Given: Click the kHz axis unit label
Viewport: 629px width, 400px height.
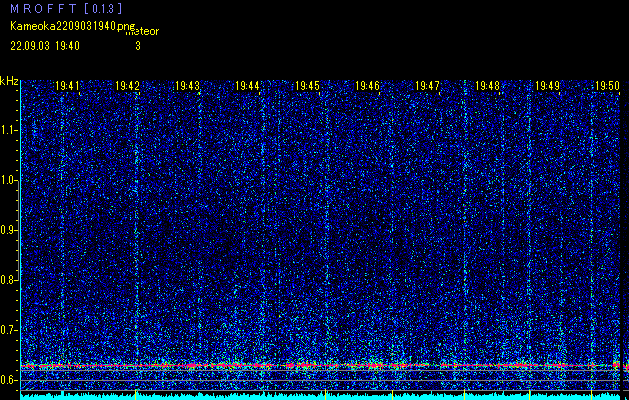Looking at the screenshot, I should (9, 82).
